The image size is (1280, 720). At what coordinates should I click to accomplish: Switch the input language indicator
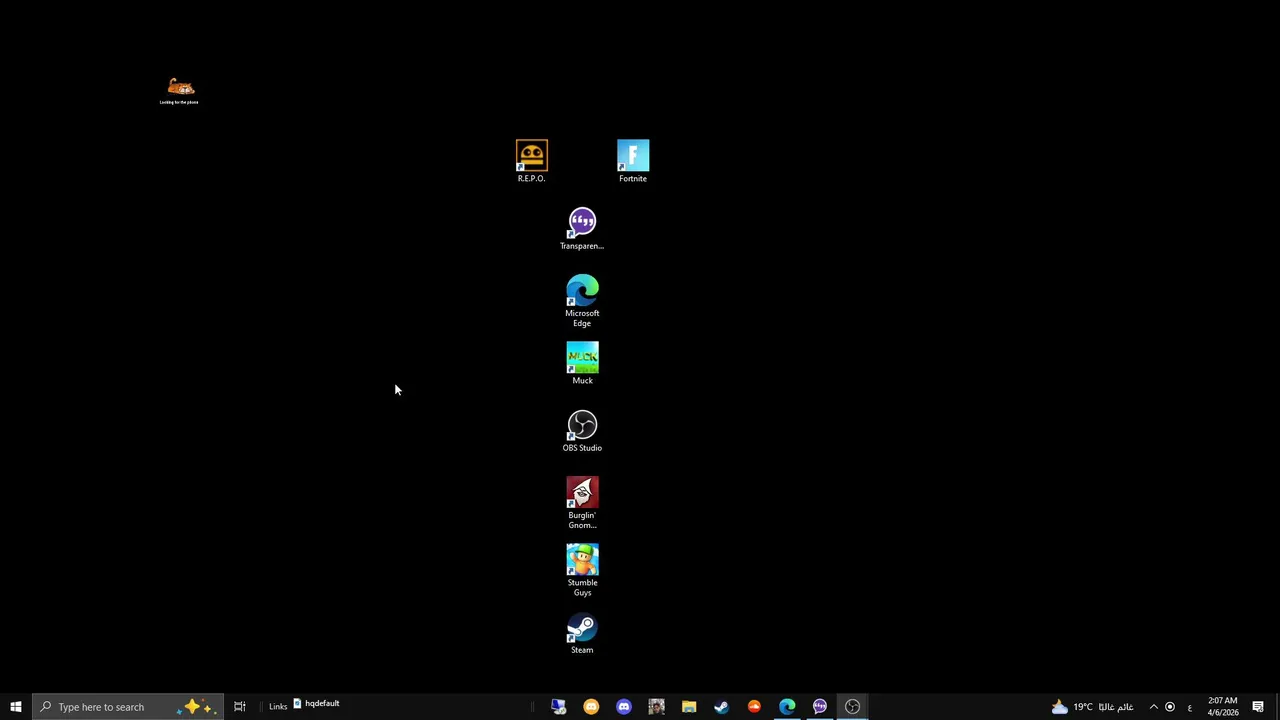coord(1189,707)
